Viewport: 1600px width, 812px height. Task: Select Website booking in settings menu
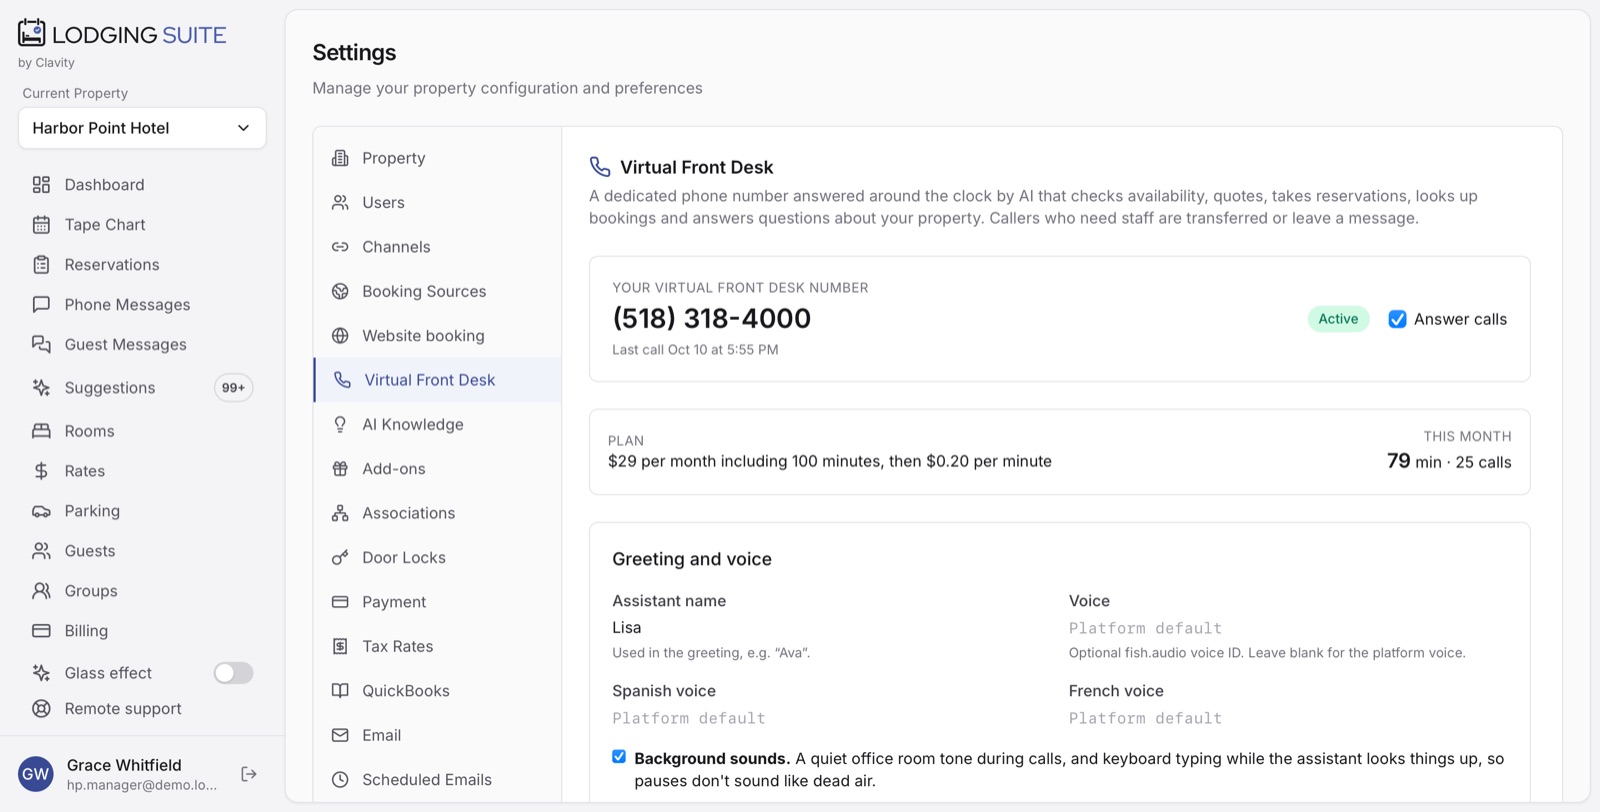(x=437, y=336)
